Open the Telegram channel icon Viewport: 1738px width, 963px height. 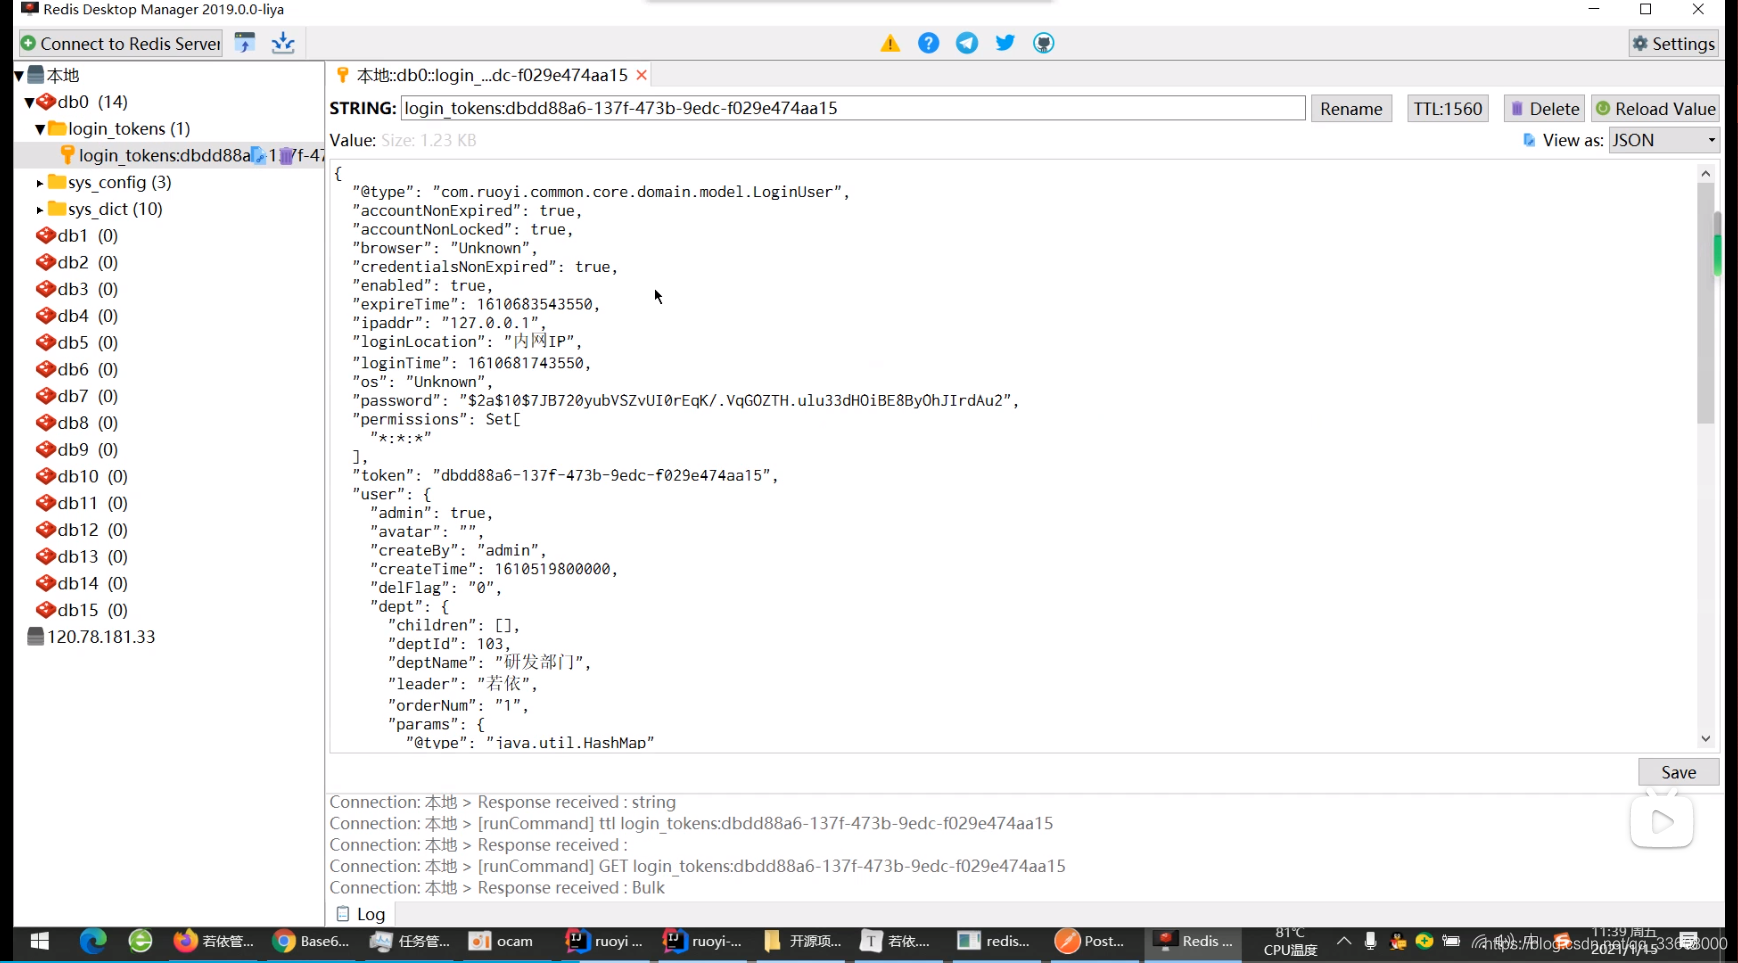pyautogui.click(x=967, y=43)
